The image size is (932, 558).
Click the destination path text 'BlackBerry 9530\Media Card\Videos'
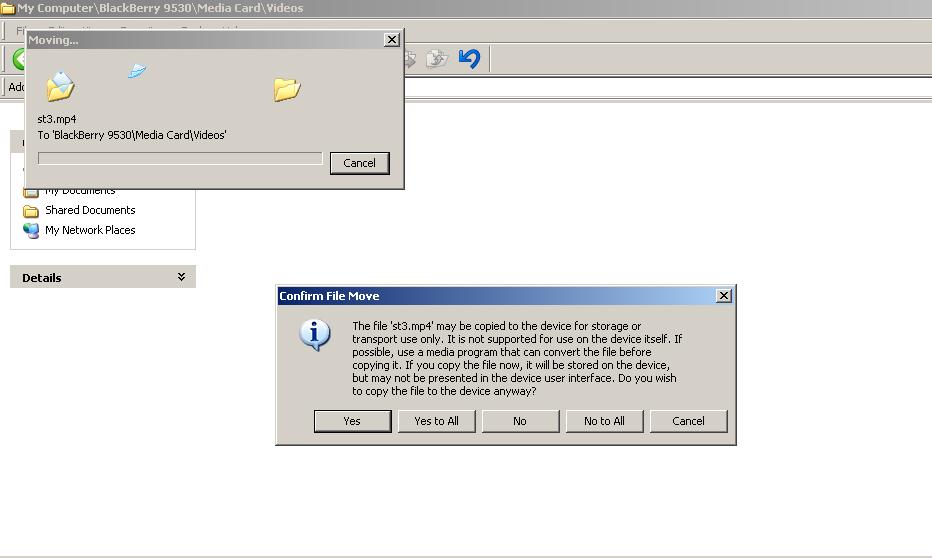click(140, 135)
